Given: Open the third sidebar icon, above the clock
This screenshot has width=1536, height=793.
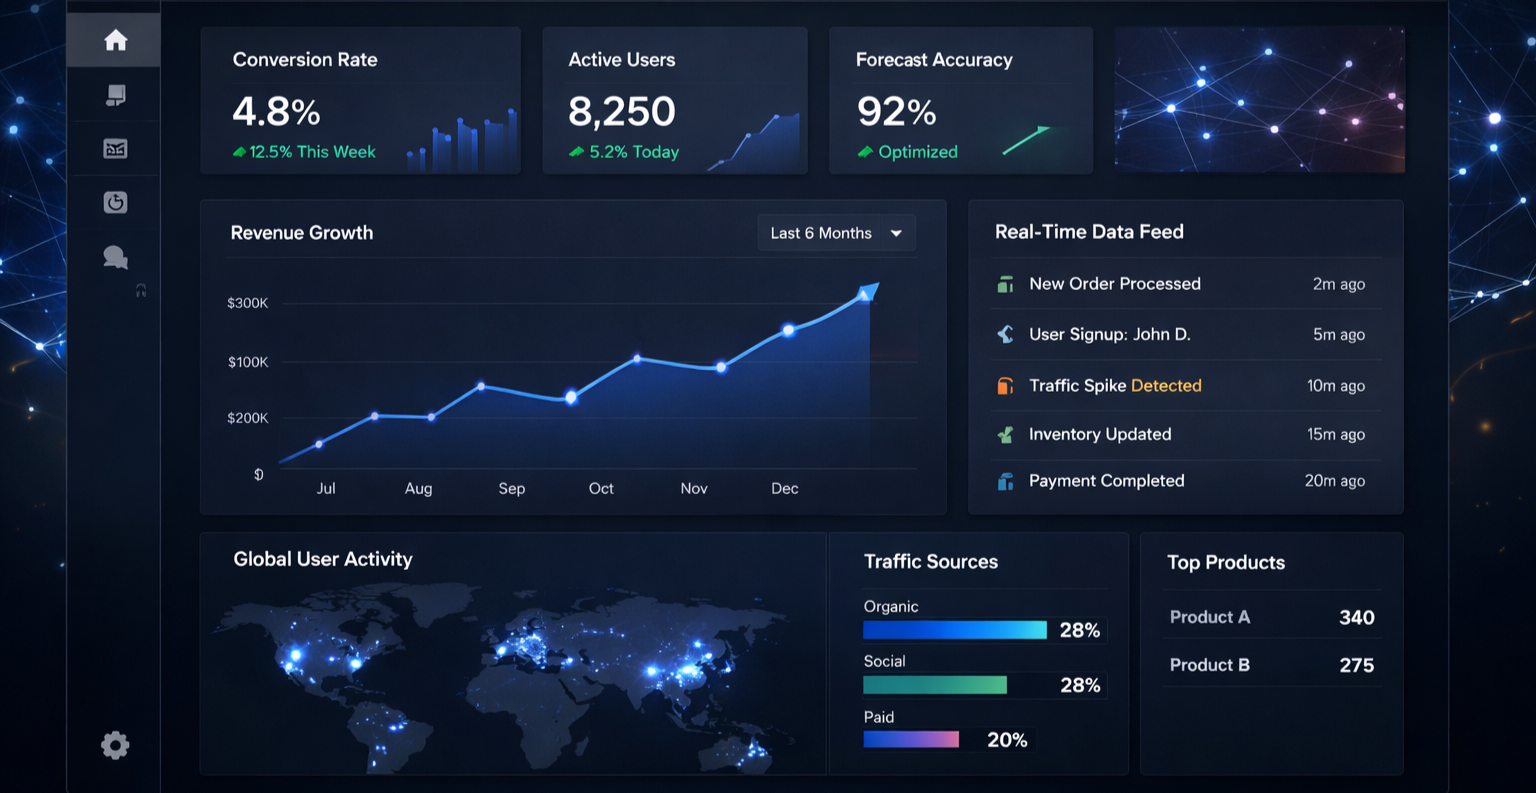Looking at the screenshot, I should [115, 149].
